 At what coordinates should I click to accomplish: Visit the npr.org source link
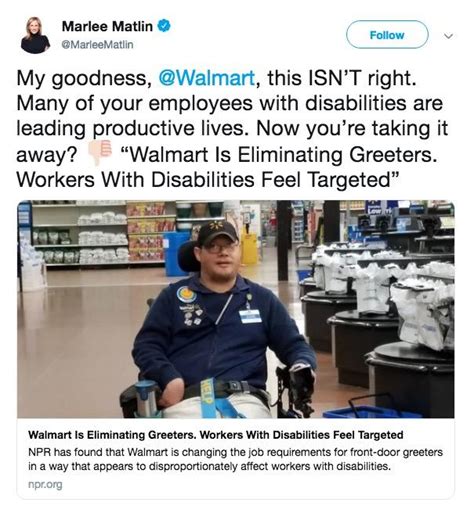[45, 484]
